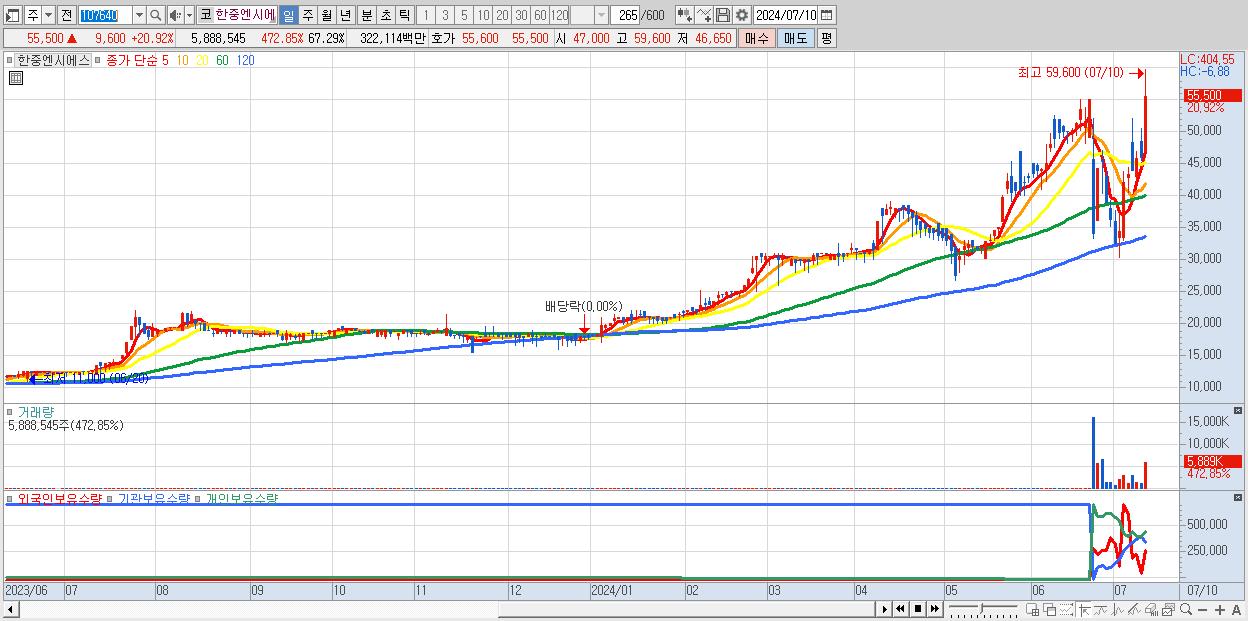
Task: Click the window-with-grid icon on bottom bar
Action: [x=1032, y=609]
